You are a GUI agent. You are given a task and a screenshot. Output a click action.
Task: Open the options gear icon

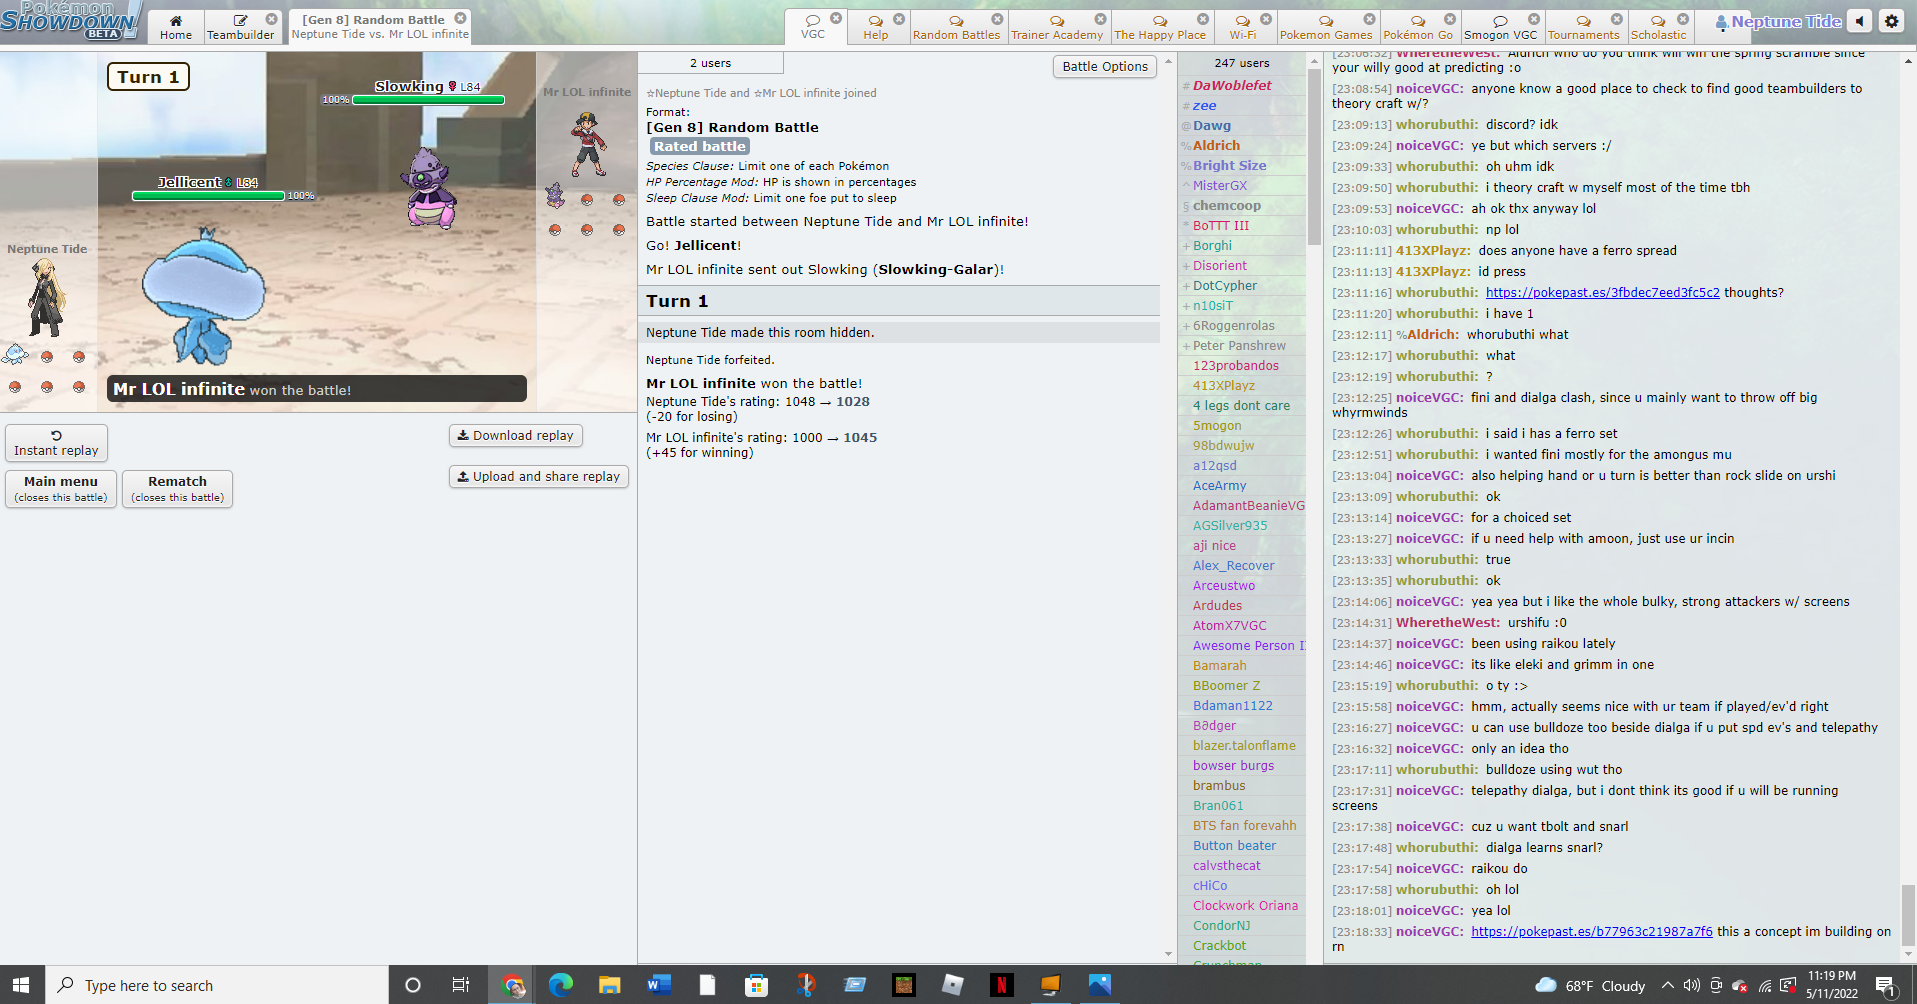coord(1891,21)
